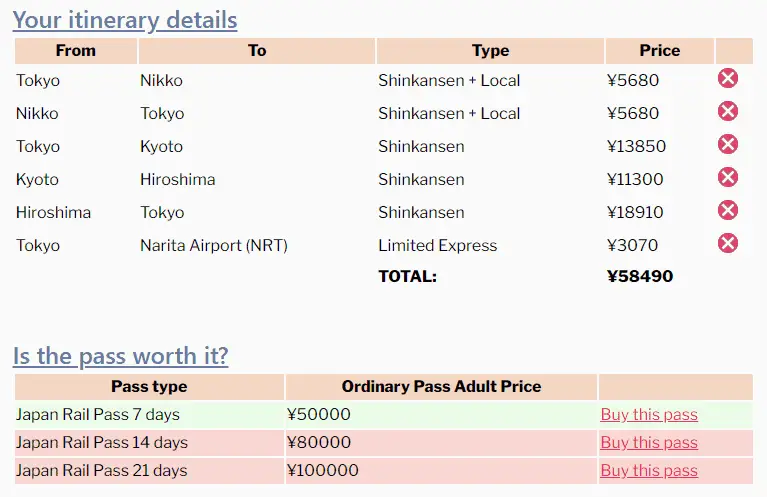Delete the Kyoto to Hiroshima leg

point(727,178)
